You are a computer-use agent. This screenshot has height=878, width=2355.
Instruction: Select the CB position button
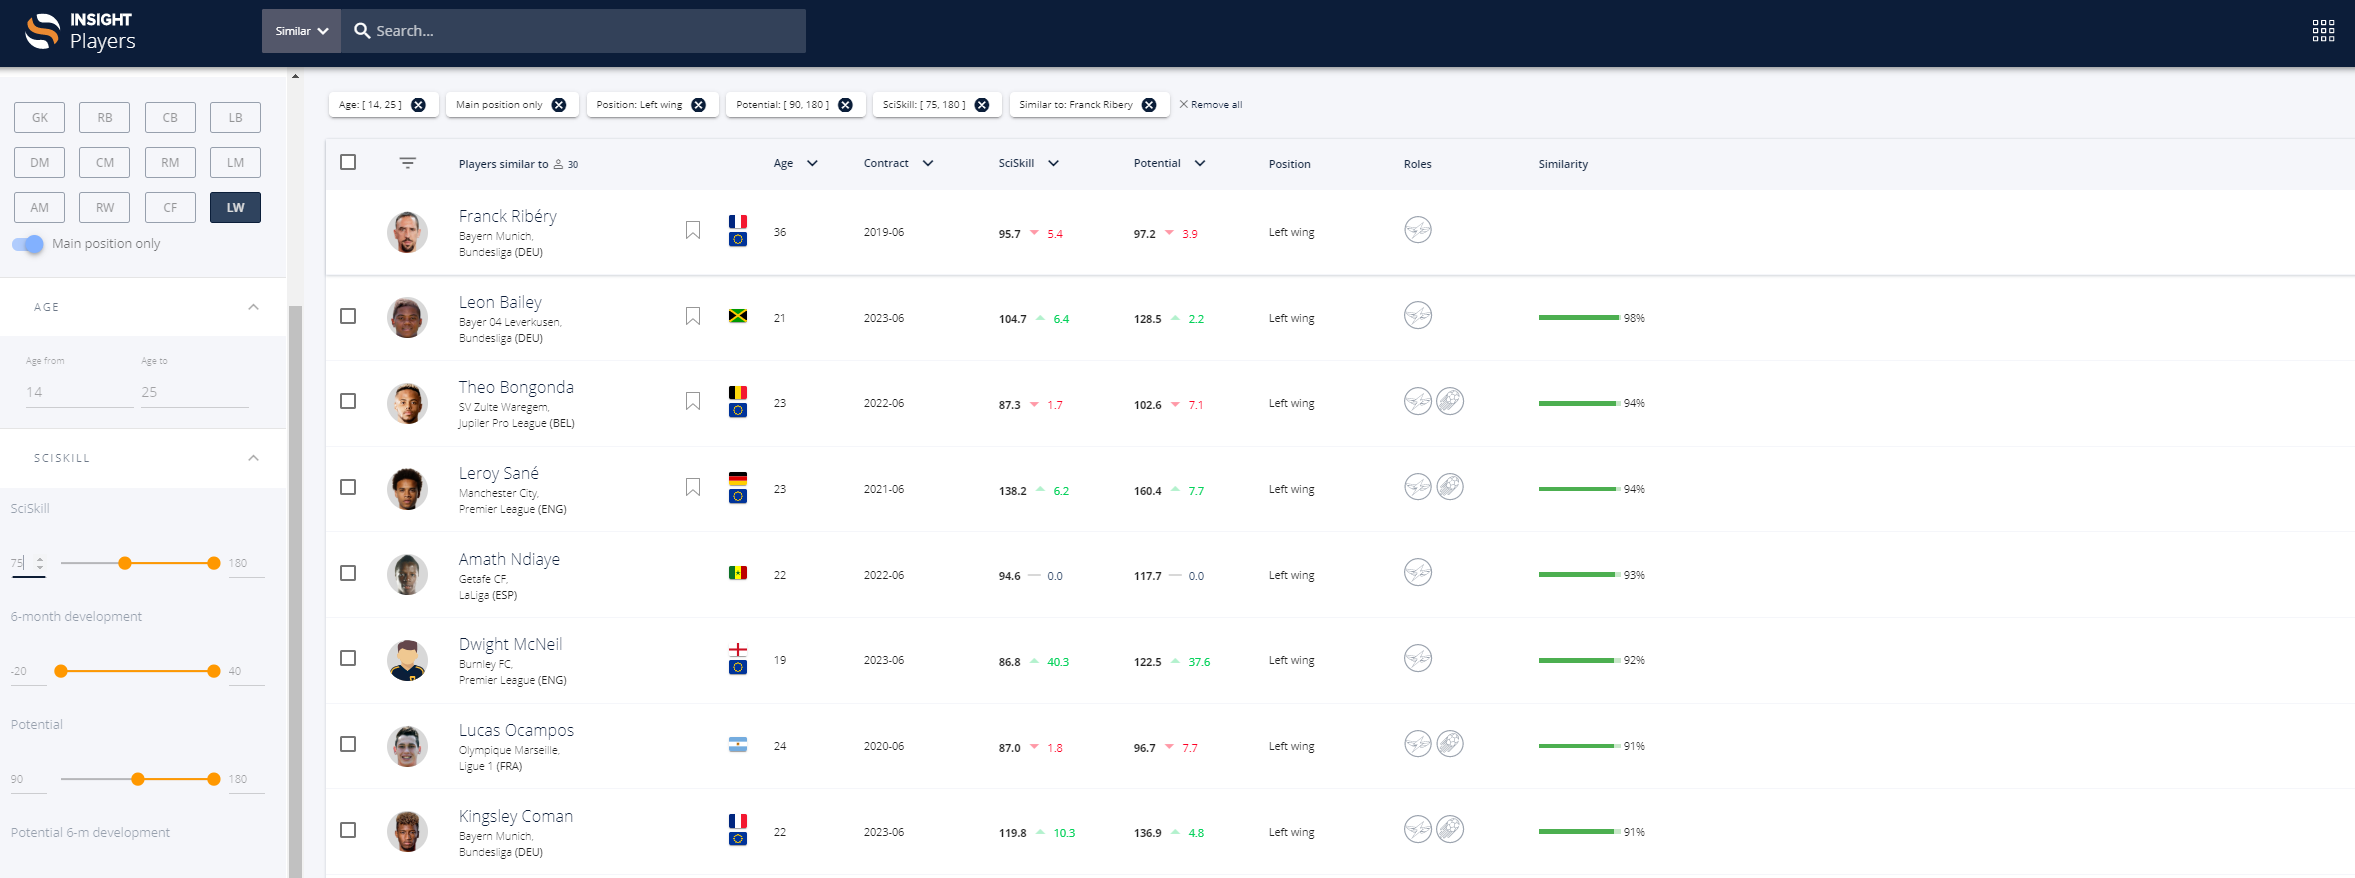pos(170,117)
